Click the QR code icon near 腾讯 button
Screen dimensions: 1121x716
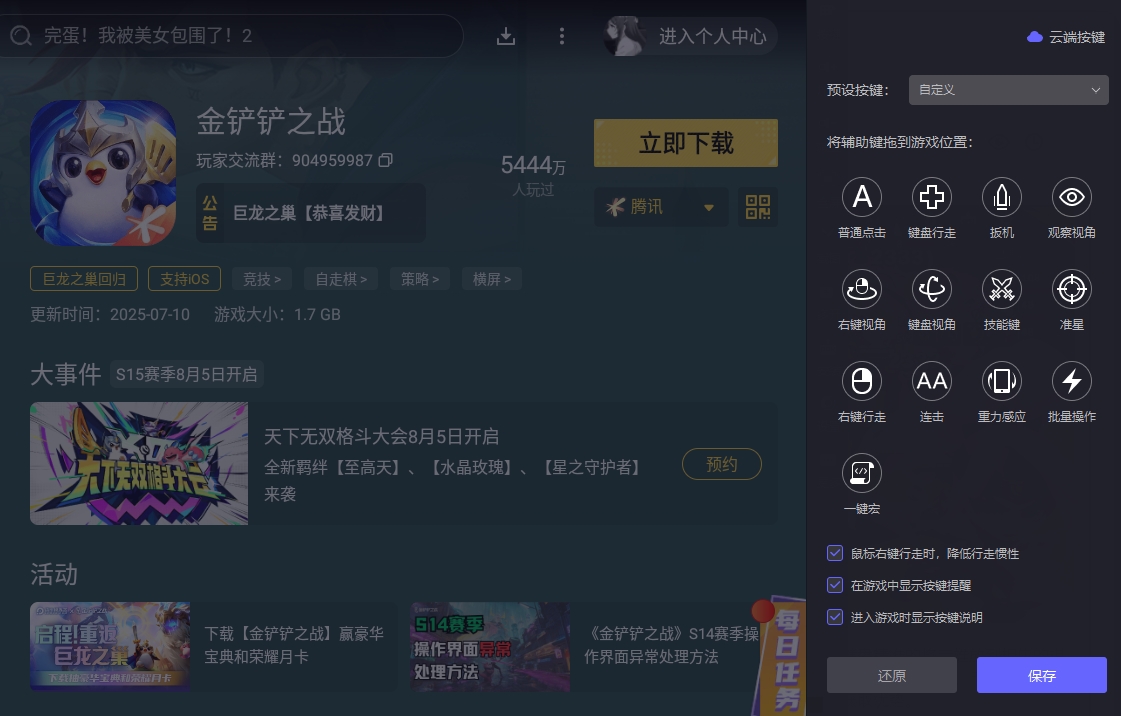(758, 207)
